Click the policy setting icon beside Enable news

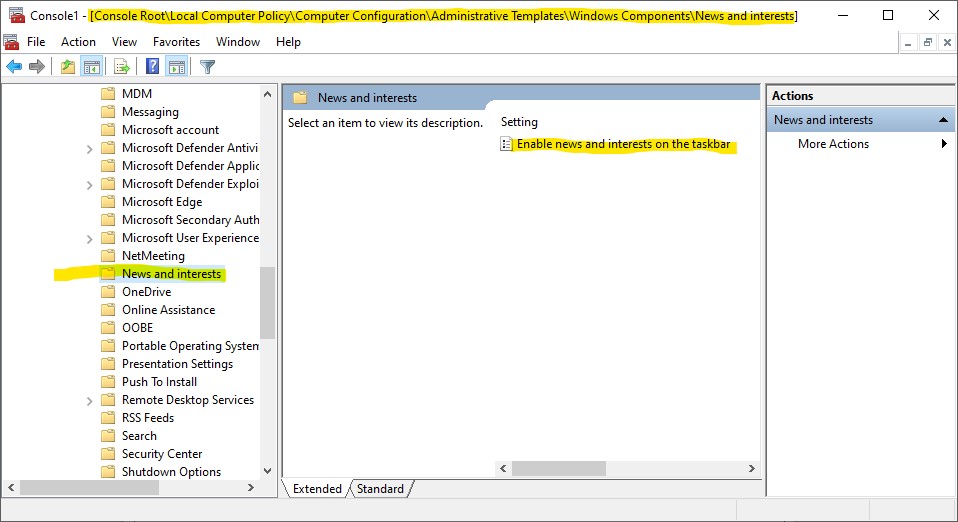pos(506,144)
